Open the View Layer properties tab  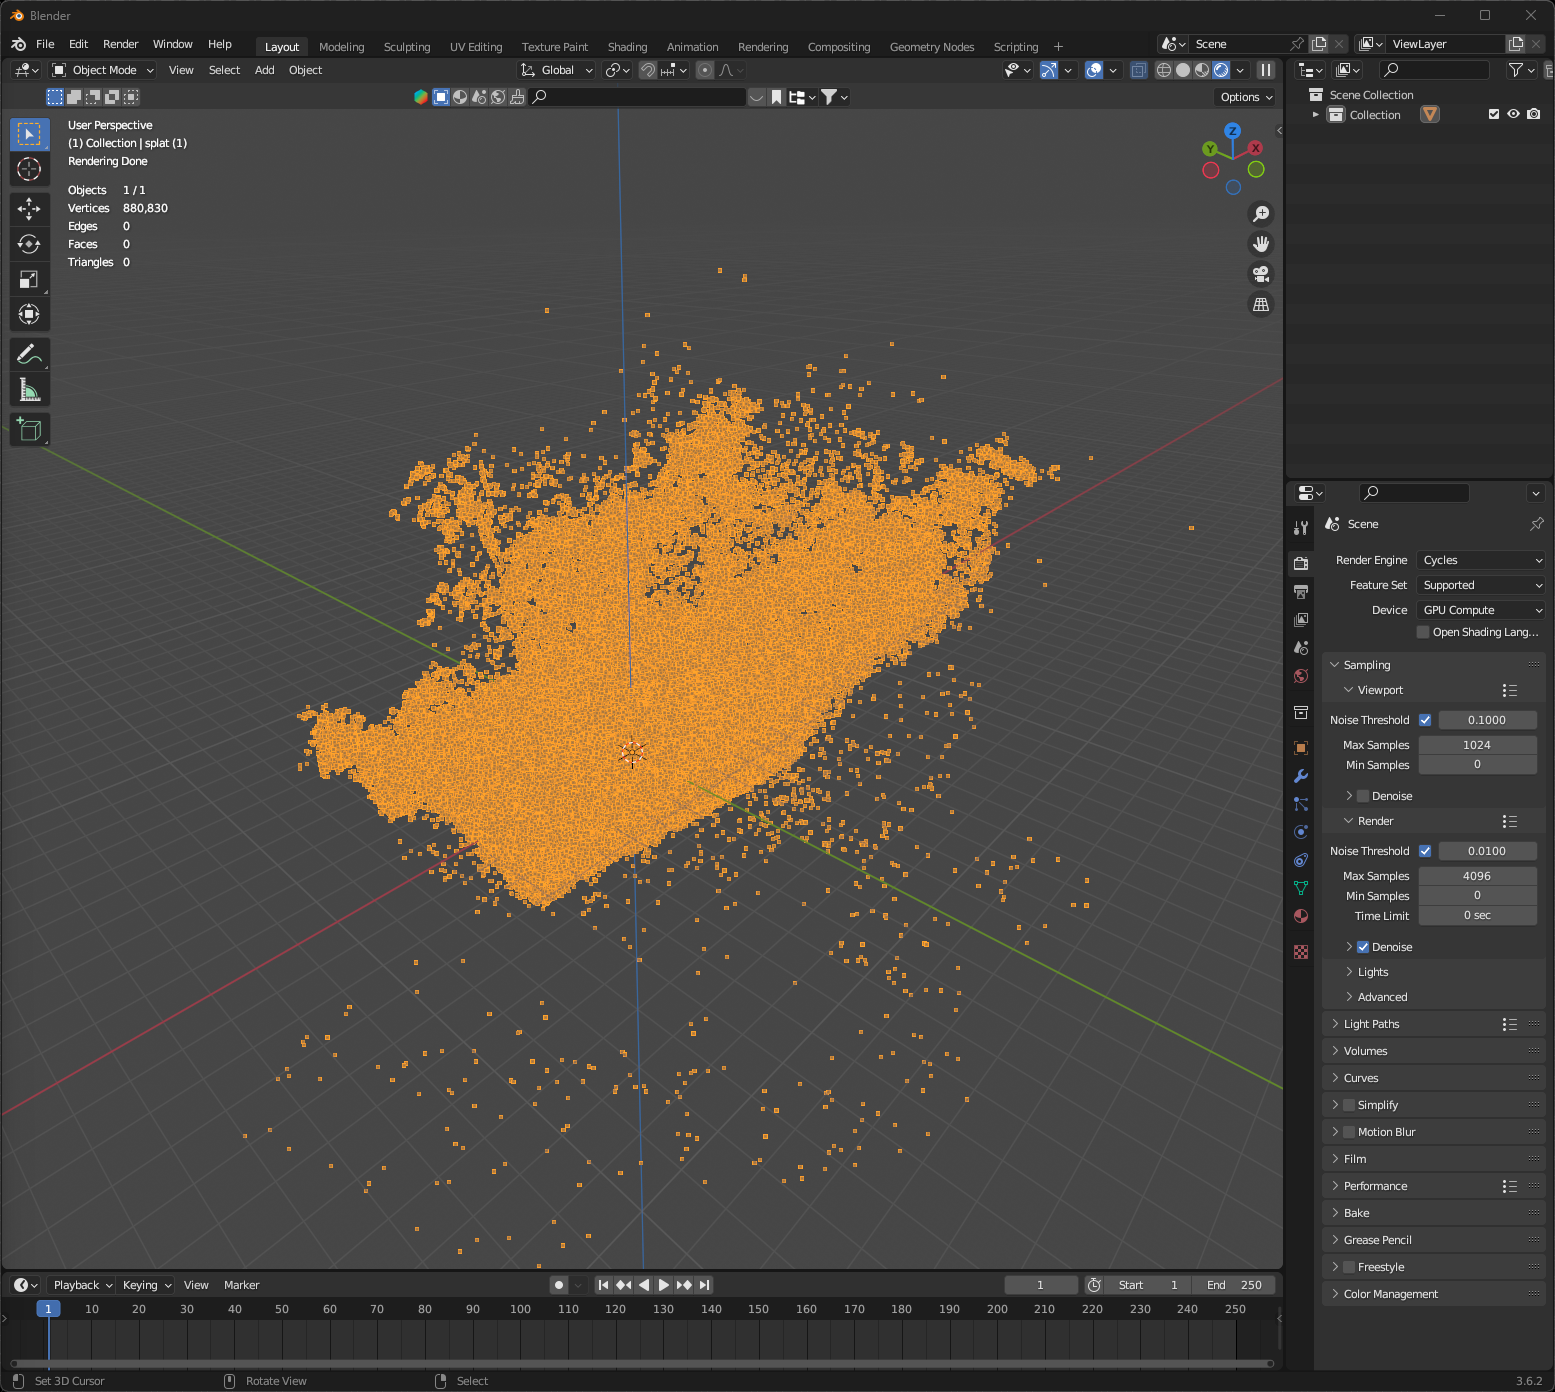click(x=1301, y=620)
